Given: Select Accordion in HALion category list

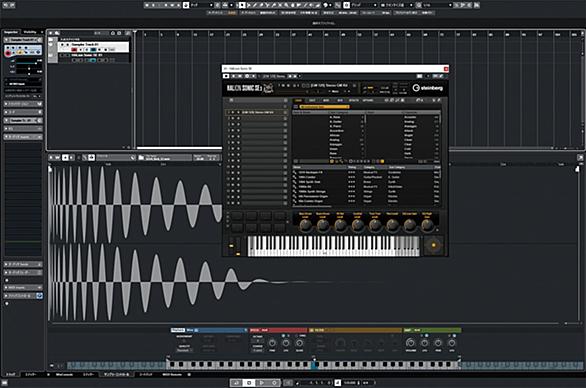Looking at the screenshot, I should point(337,131).
